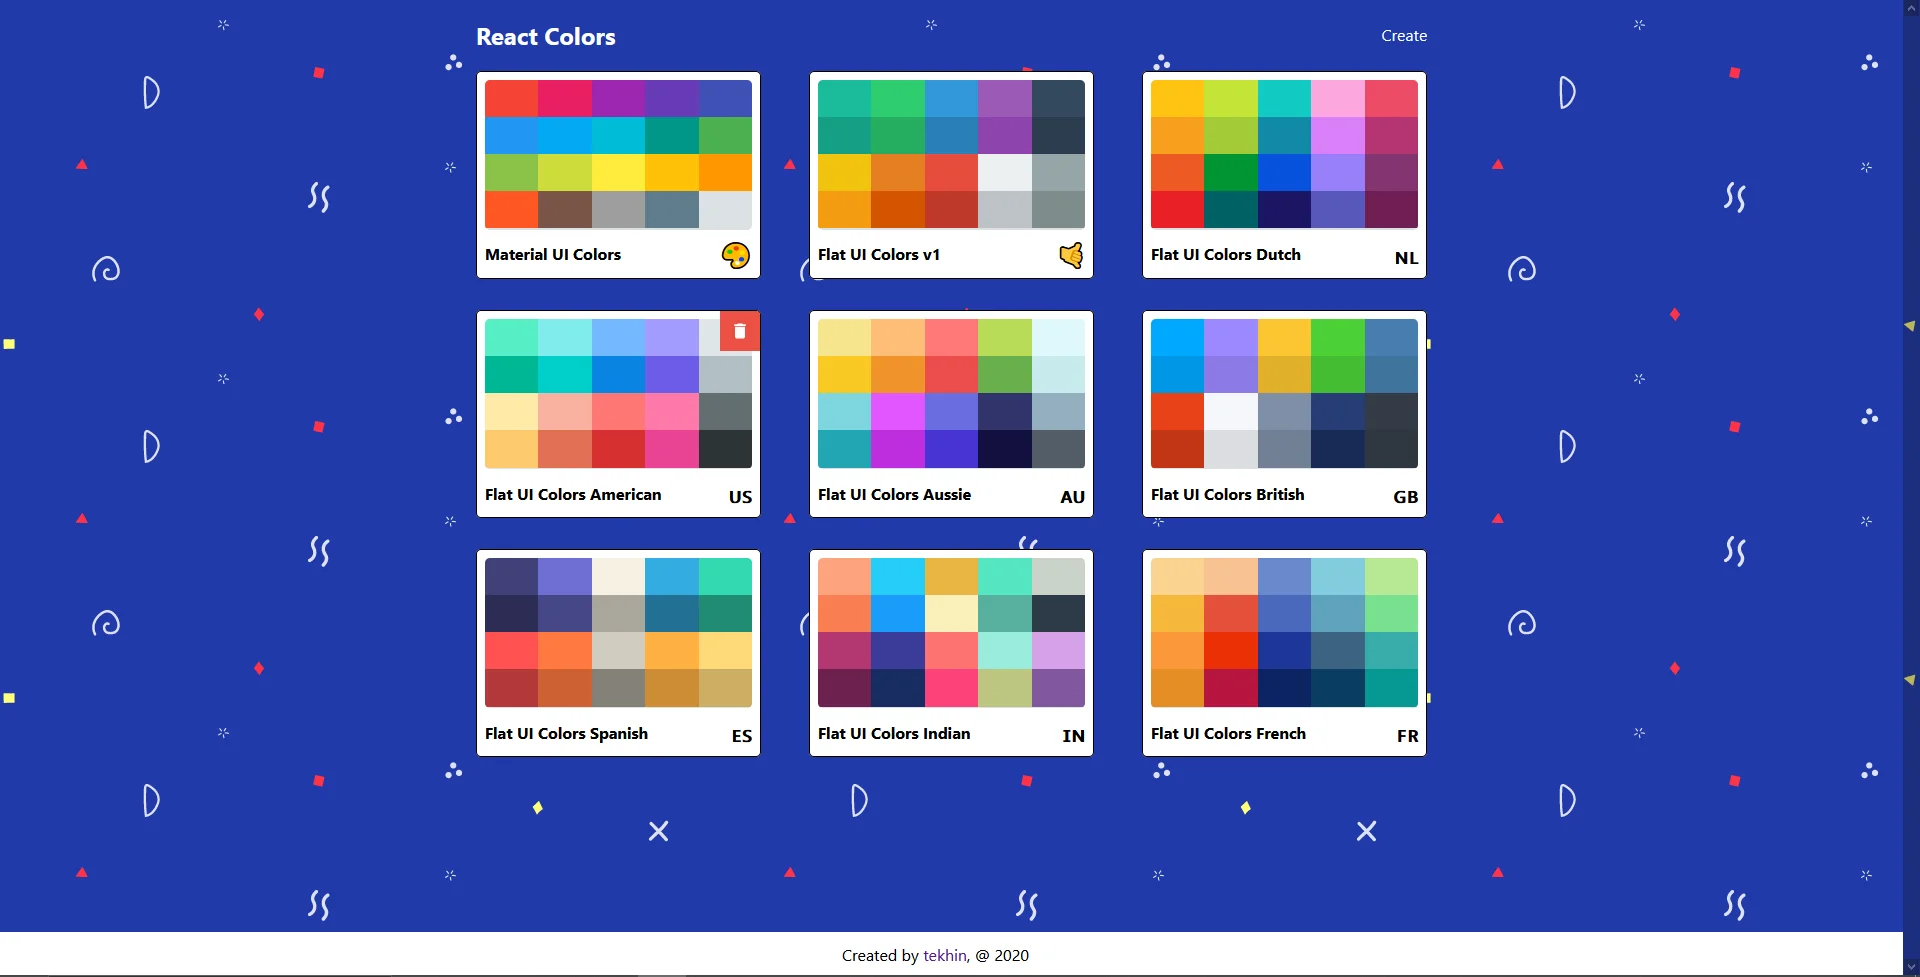Open the tekhin author link
This screenshot has height=977, width=1920.
(x=945, y=955)
